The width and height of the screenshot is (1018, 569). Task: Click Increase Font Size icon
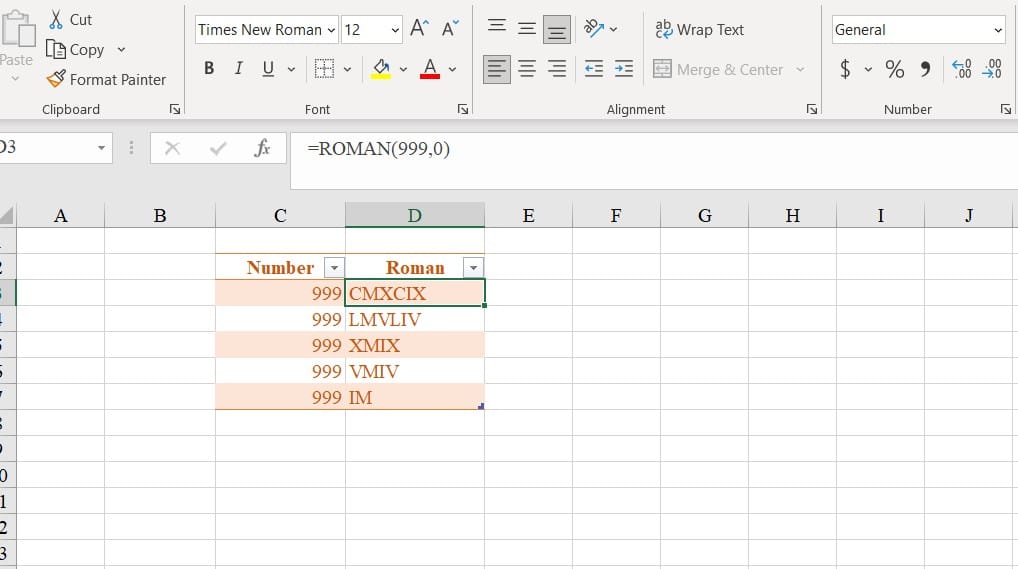(x=419, y=29)
